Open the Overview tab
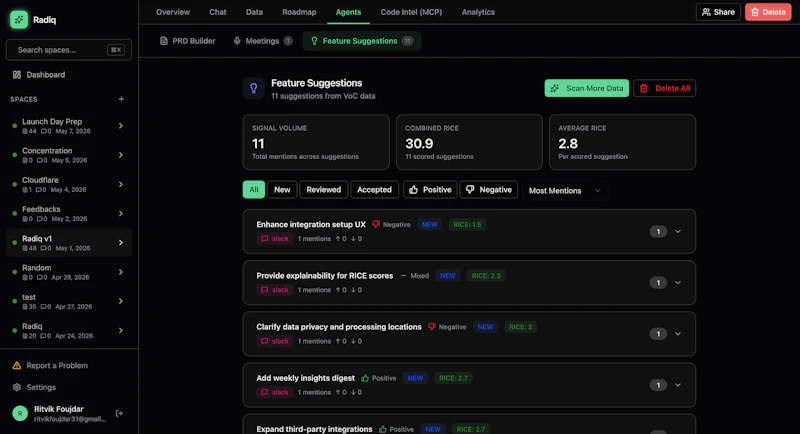Viewport: 800px width, 434px height. tap(173, 12)
